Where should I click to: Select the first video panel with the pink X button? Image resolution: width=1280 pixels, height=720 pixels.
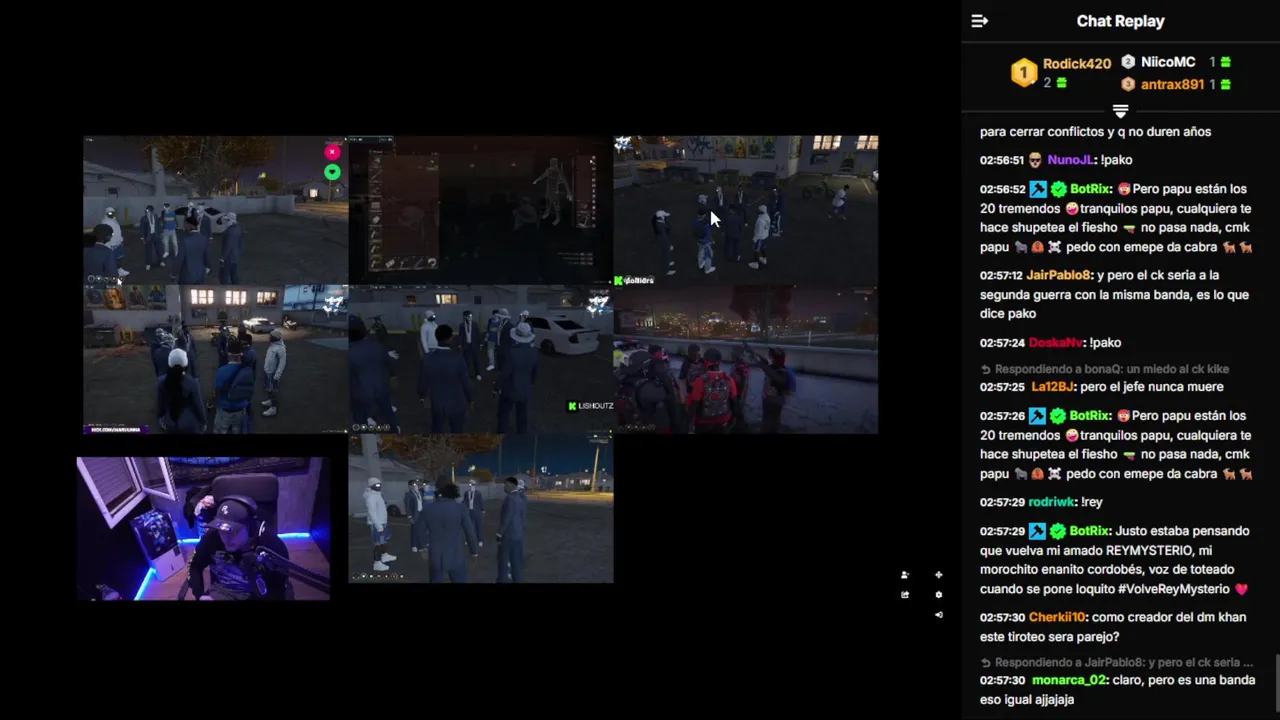pyautogui.click(x=216, y=210)
